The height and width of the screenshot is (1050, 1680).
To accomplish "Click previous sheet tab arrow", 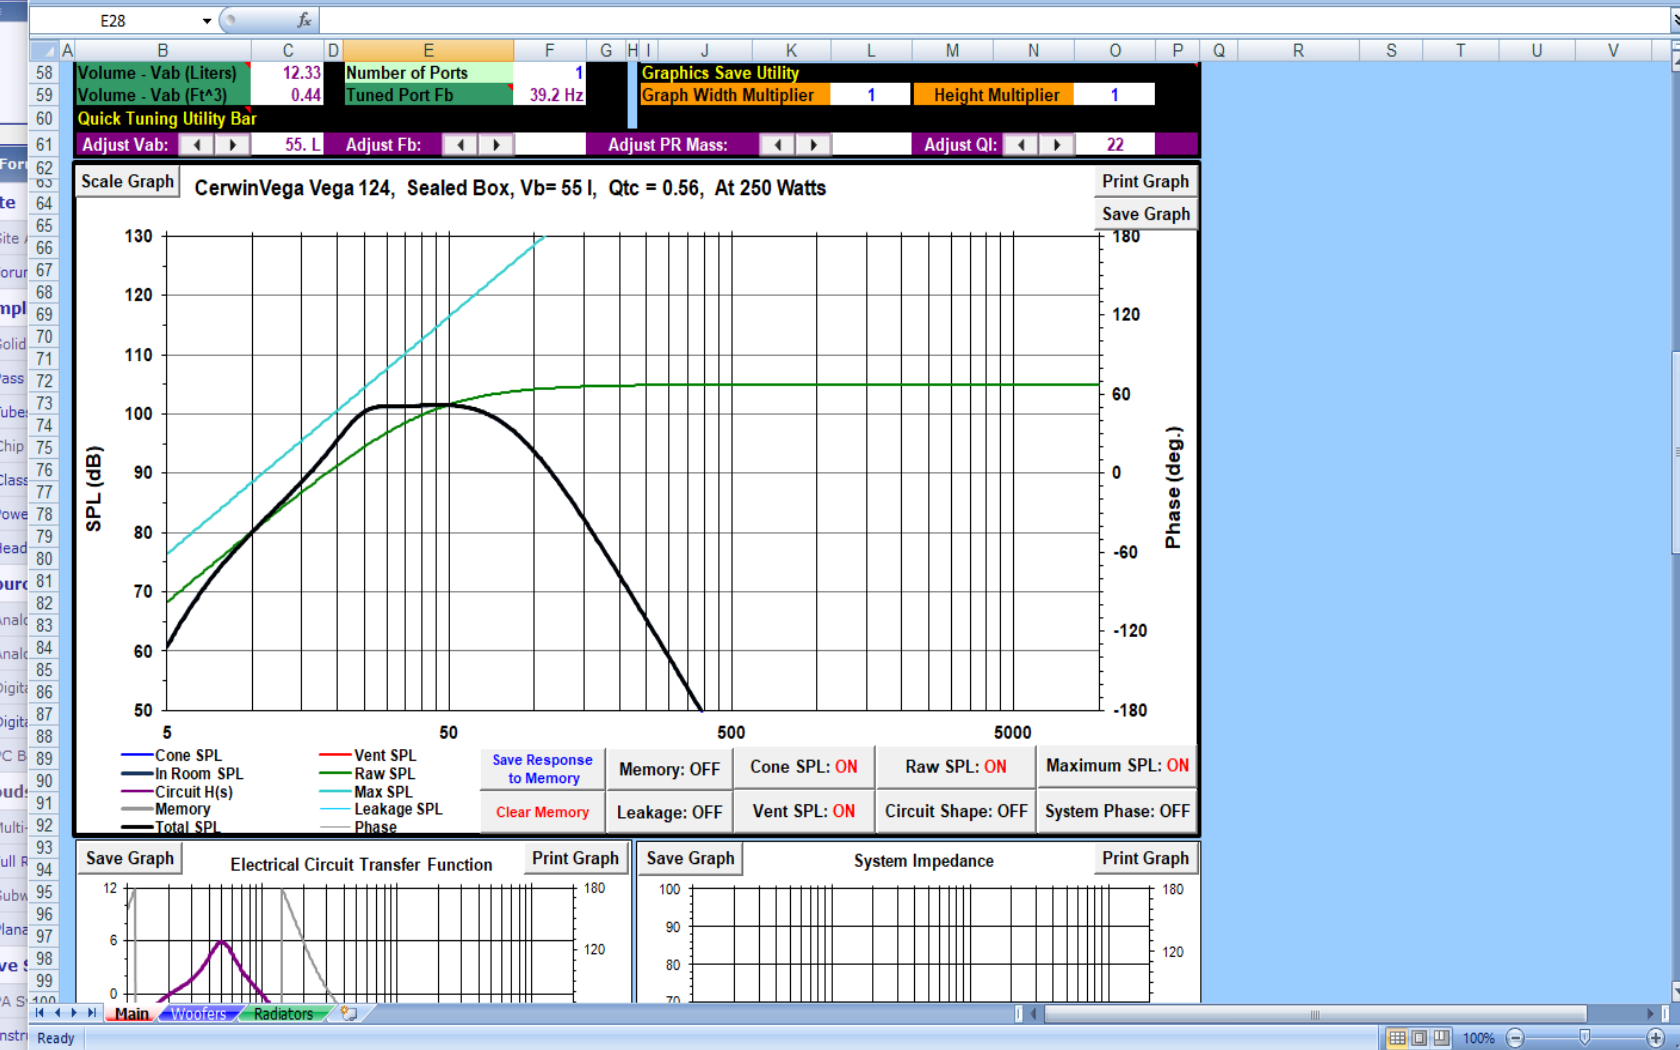I will tap(57, 1013).
